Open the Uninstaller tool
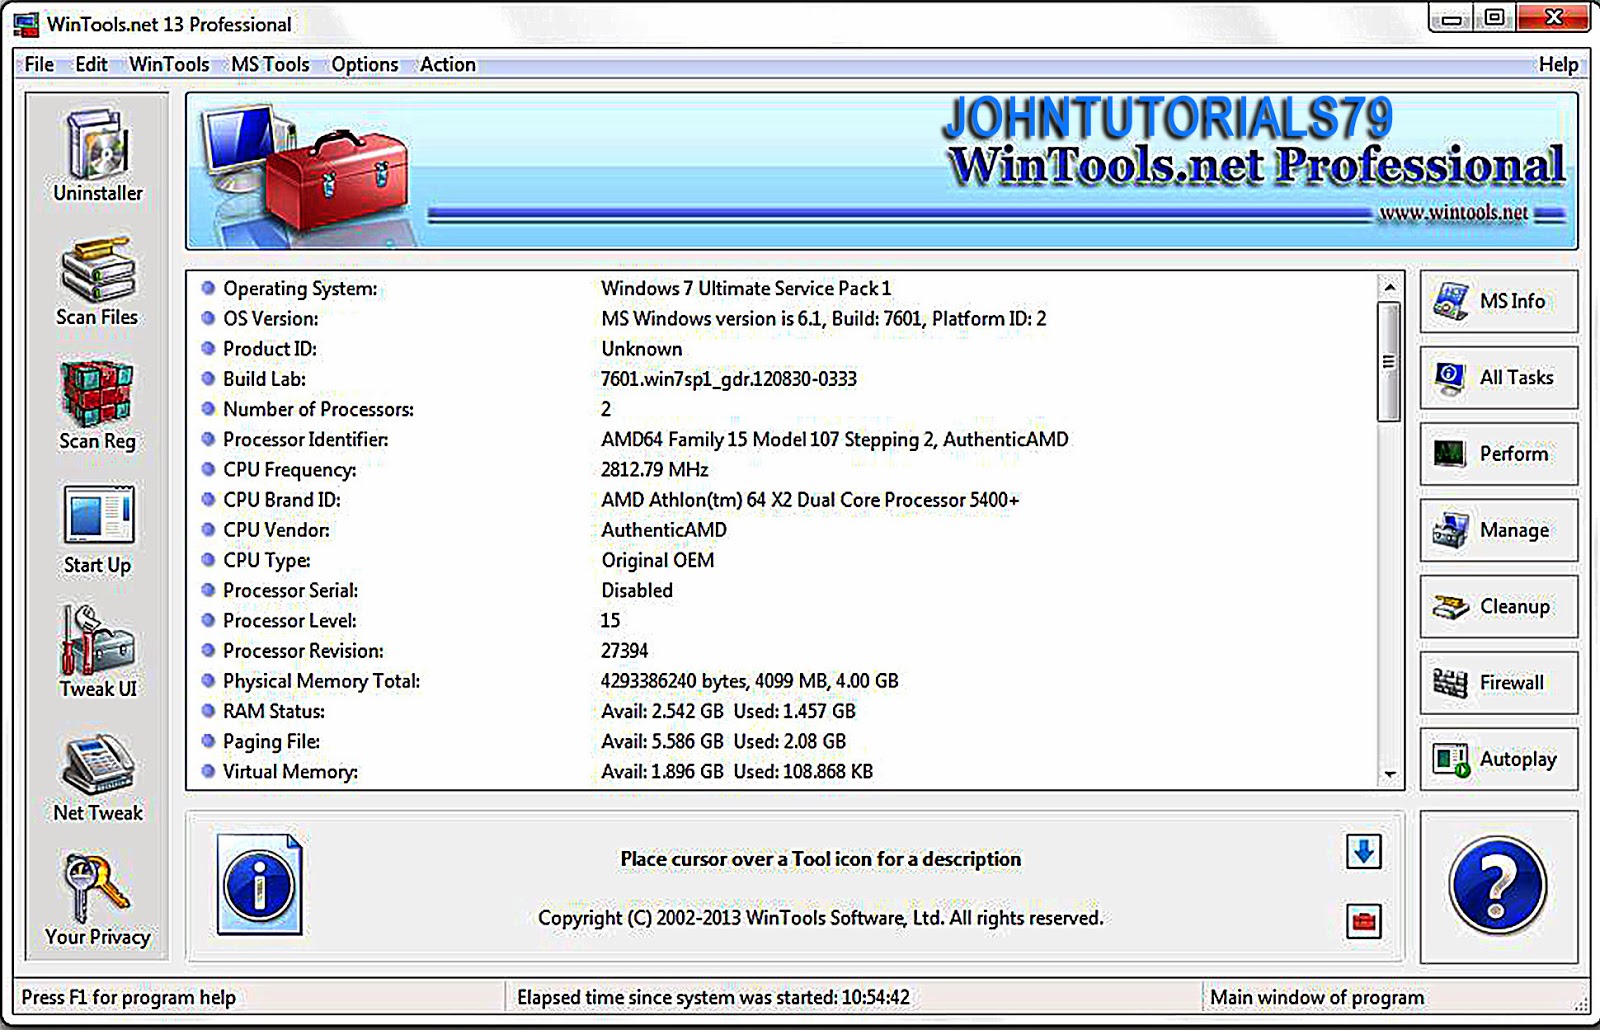The image size is (1600, 1030). pos(98,157)
